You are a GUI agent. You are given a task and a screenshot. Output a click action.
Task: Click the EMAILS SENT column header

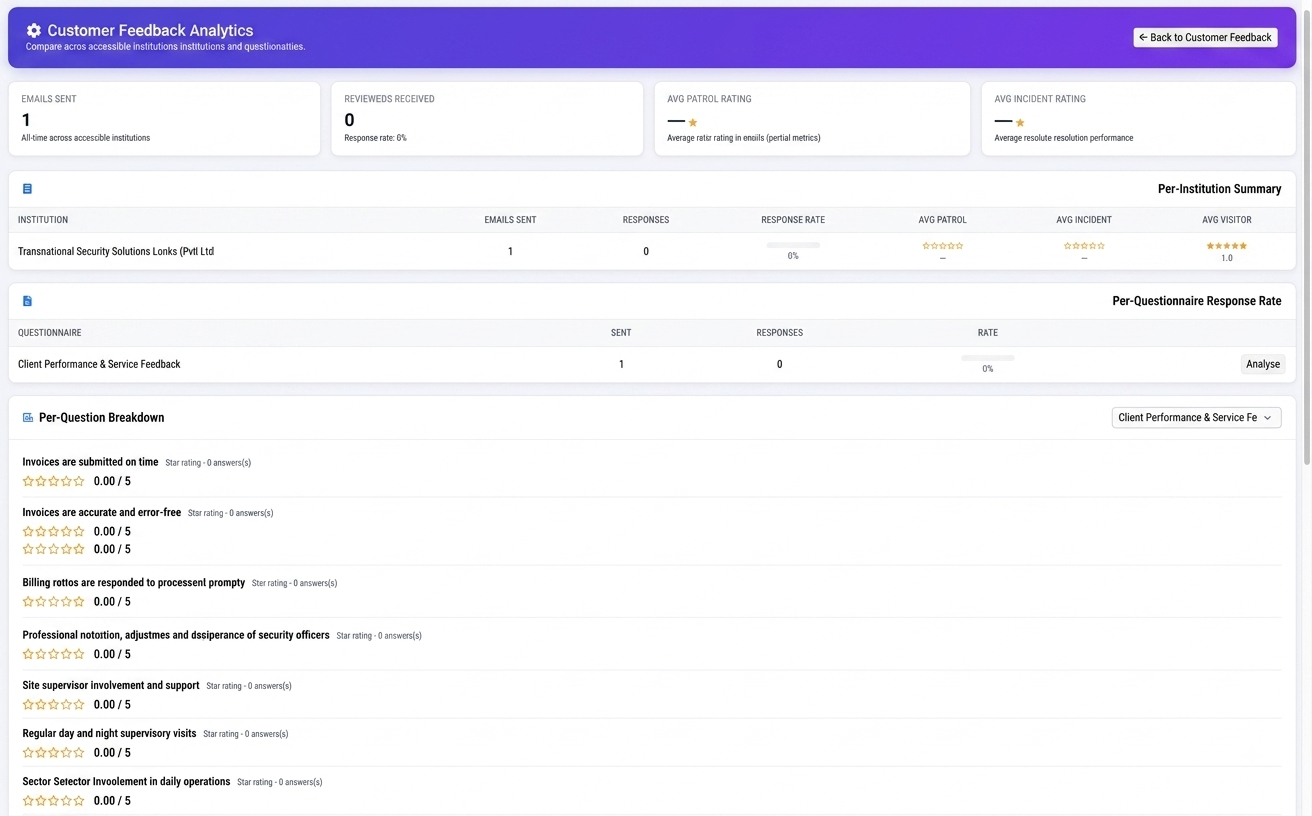click(510, 220)
